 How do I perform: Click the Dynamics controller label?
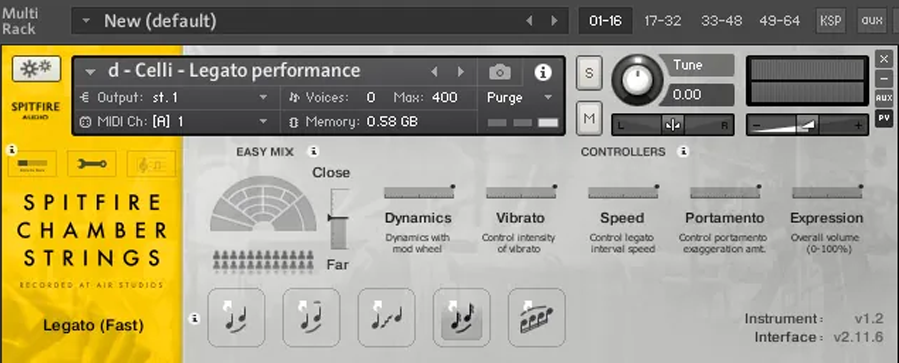(418, 218)
